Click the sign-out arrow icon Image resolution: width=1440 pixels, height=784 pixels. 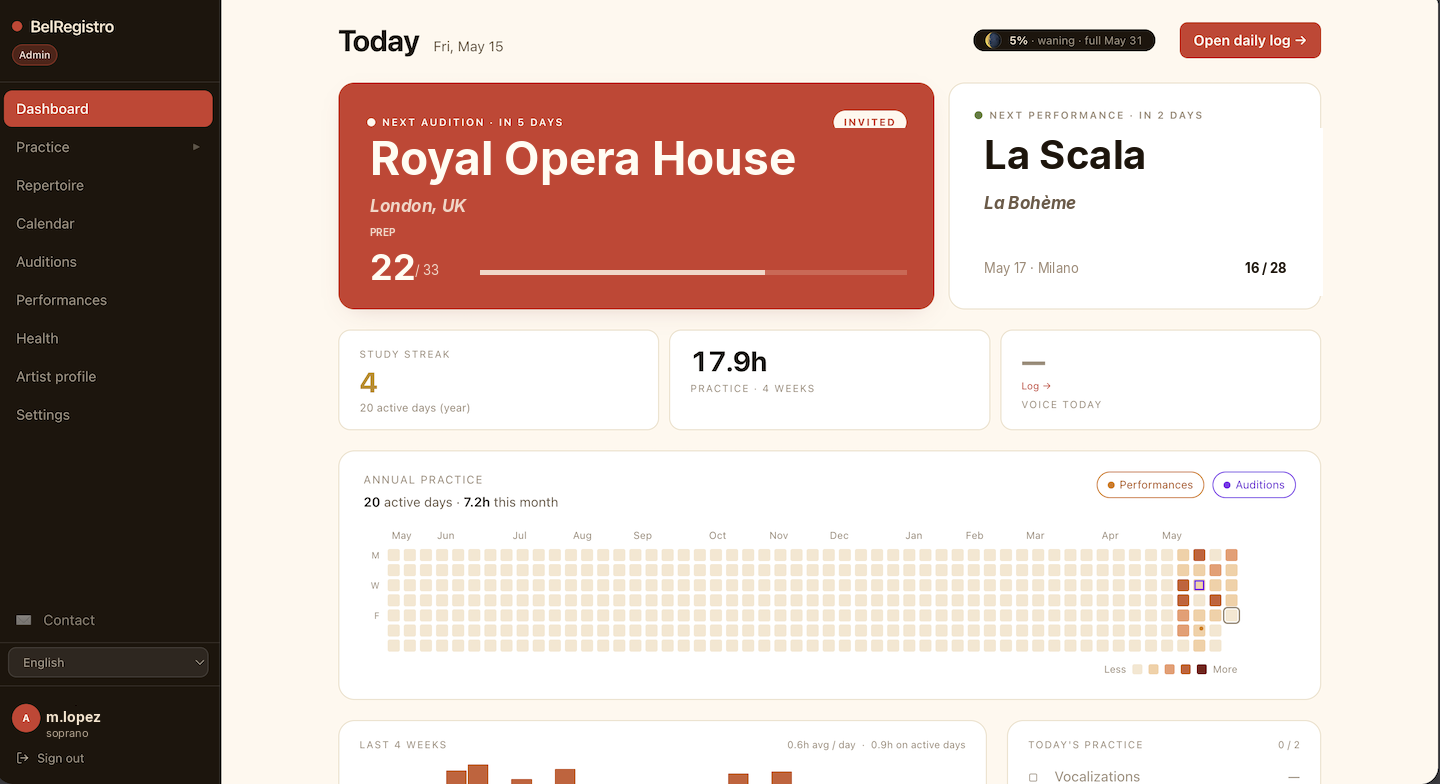point(22,758)
